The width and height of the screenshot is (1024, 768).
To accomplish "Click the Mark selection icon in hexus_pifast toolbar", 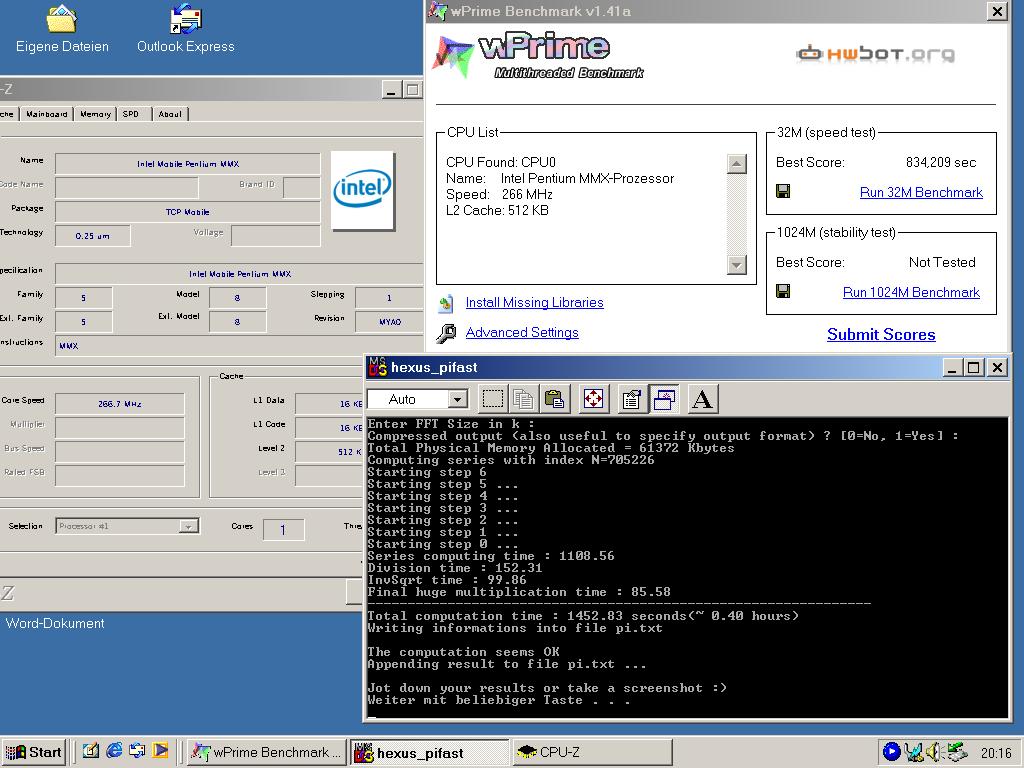I will point(493,399).
